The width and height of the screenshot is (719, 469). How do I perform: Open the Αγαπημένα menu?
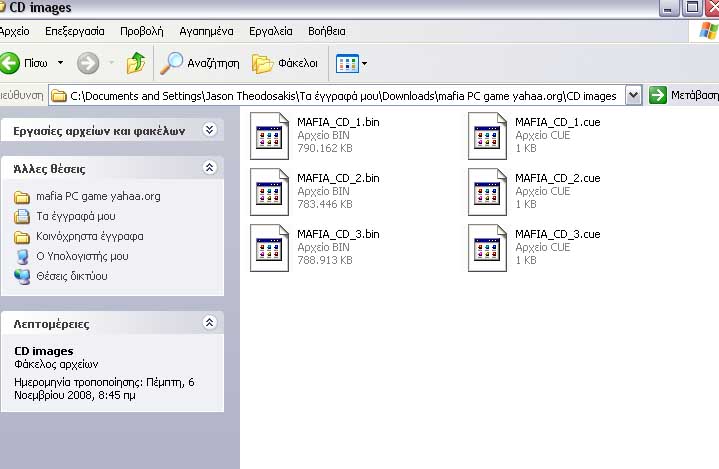[x=195, y=31]
